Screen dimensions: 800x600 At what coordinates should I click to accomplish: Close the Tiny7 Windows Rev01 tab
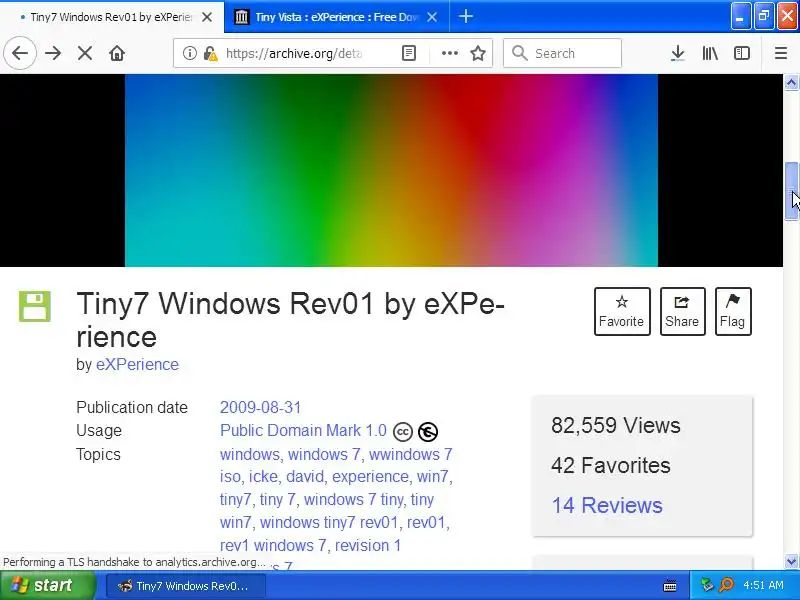[x=207, y=17]
